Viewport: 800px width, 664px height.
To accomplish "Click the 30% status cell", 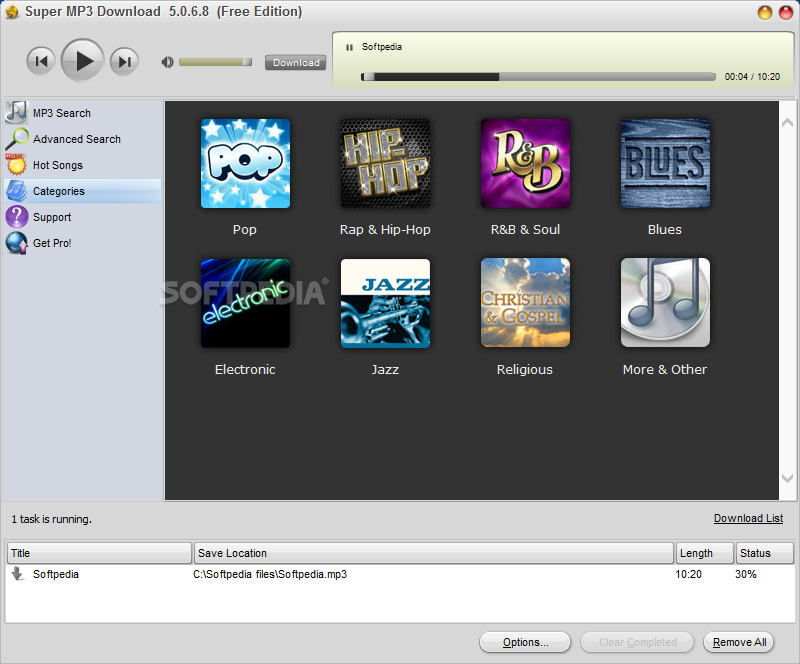I will coord(745,574).
